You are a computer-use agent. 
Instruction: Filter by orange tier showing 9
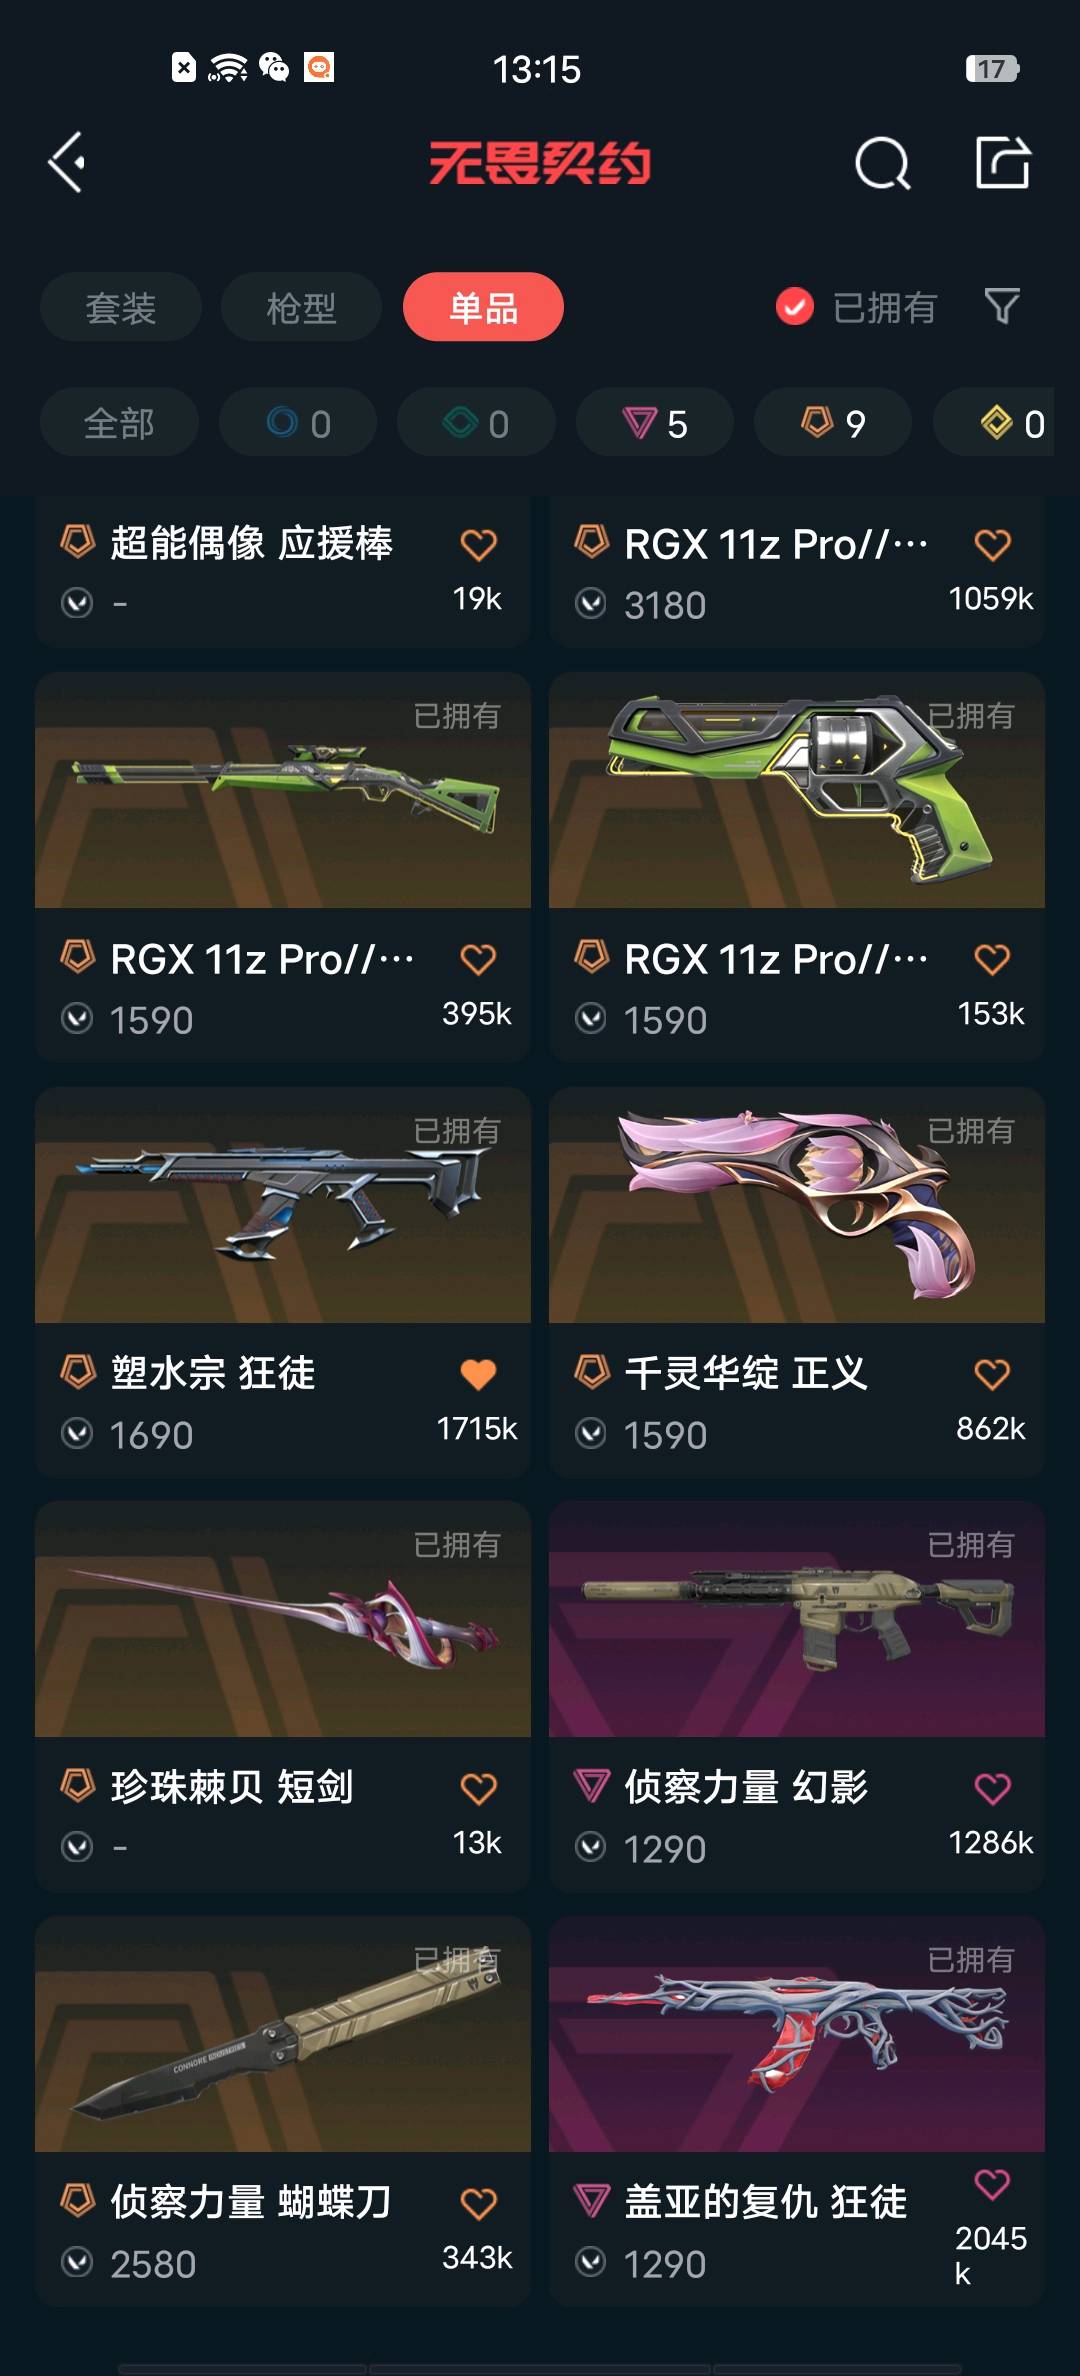(833, 423)
